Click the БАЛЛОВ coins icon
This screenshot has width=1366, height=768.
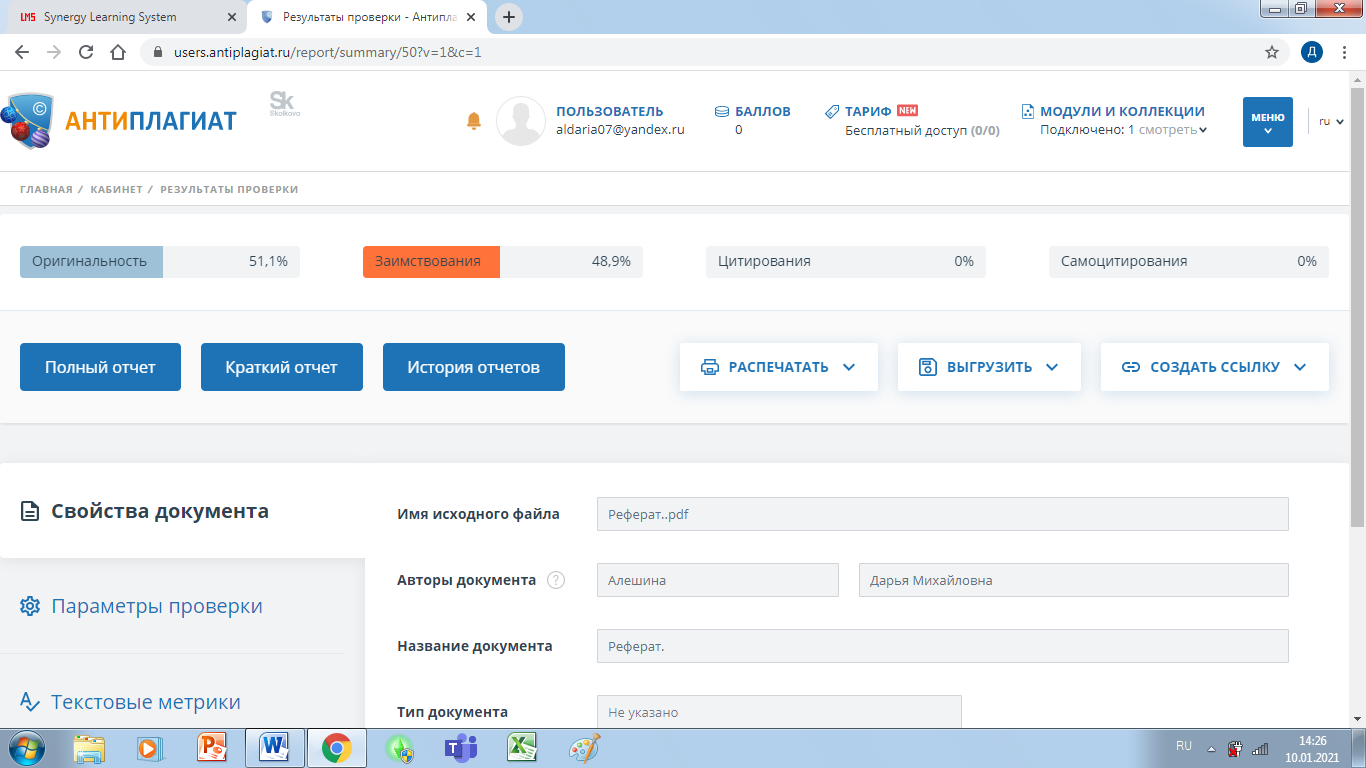coord(722,112)
